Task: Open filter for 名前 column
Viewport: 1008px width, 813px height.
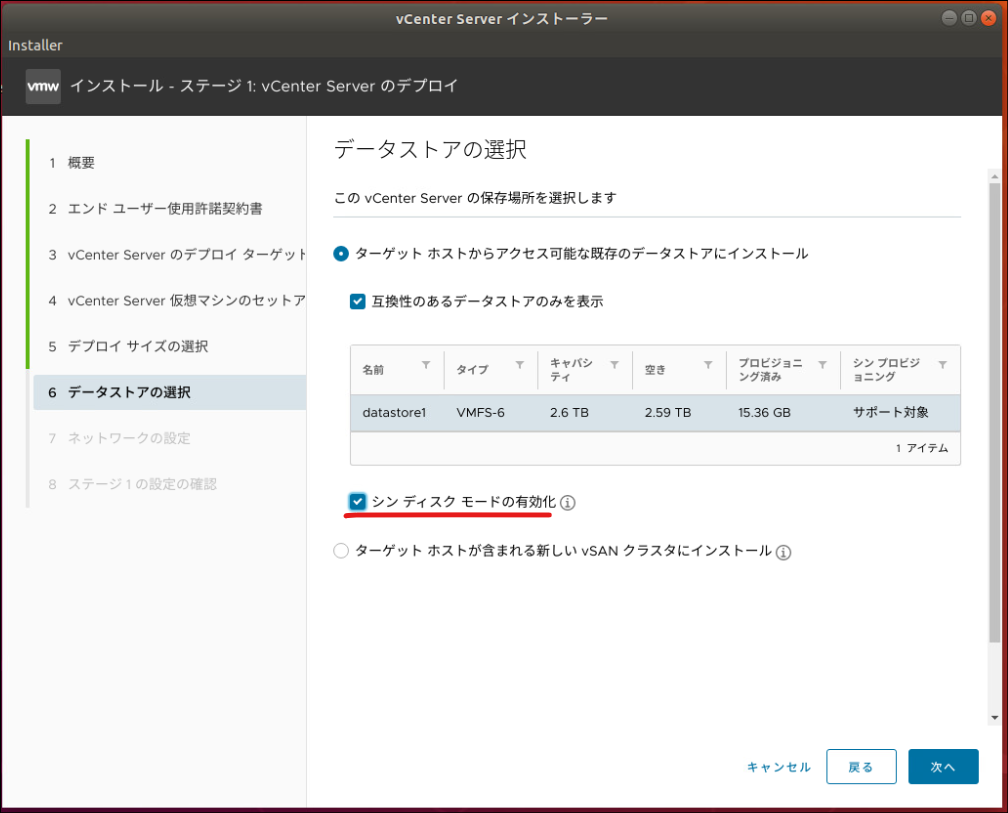Action: [x=426, y=365]
